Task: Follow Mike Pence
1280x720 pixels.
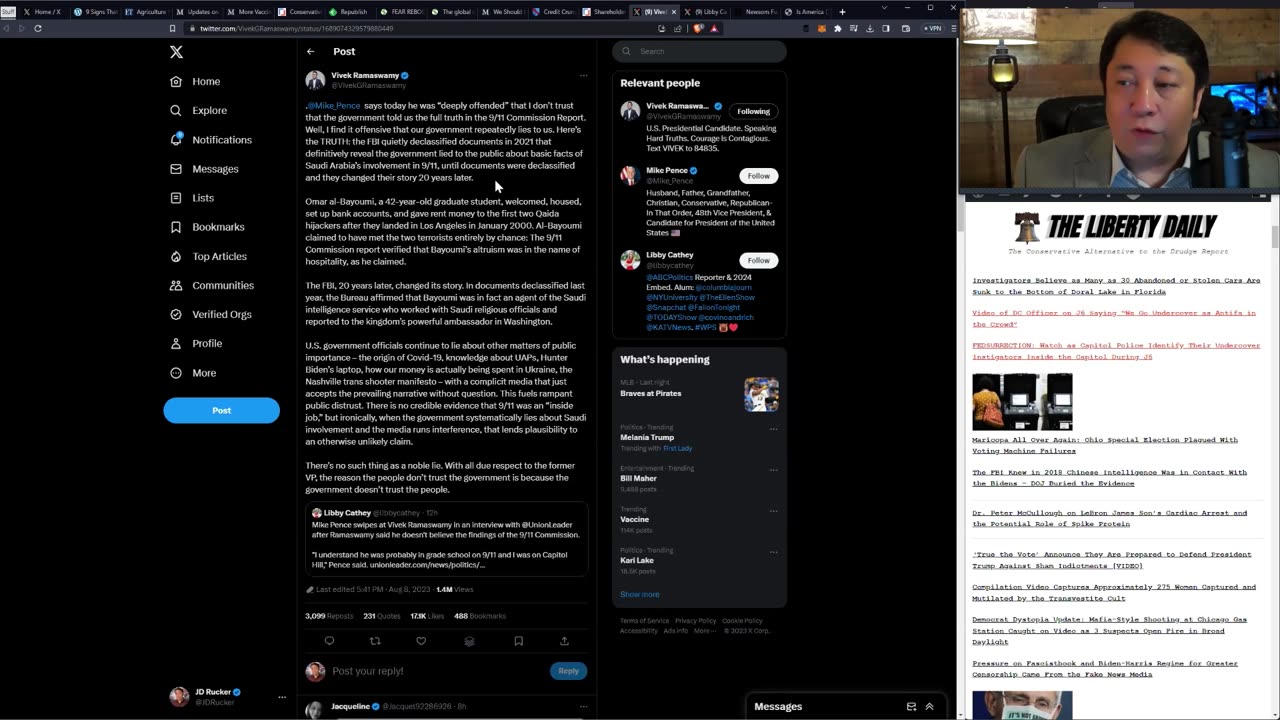Action: coord(759,176)
